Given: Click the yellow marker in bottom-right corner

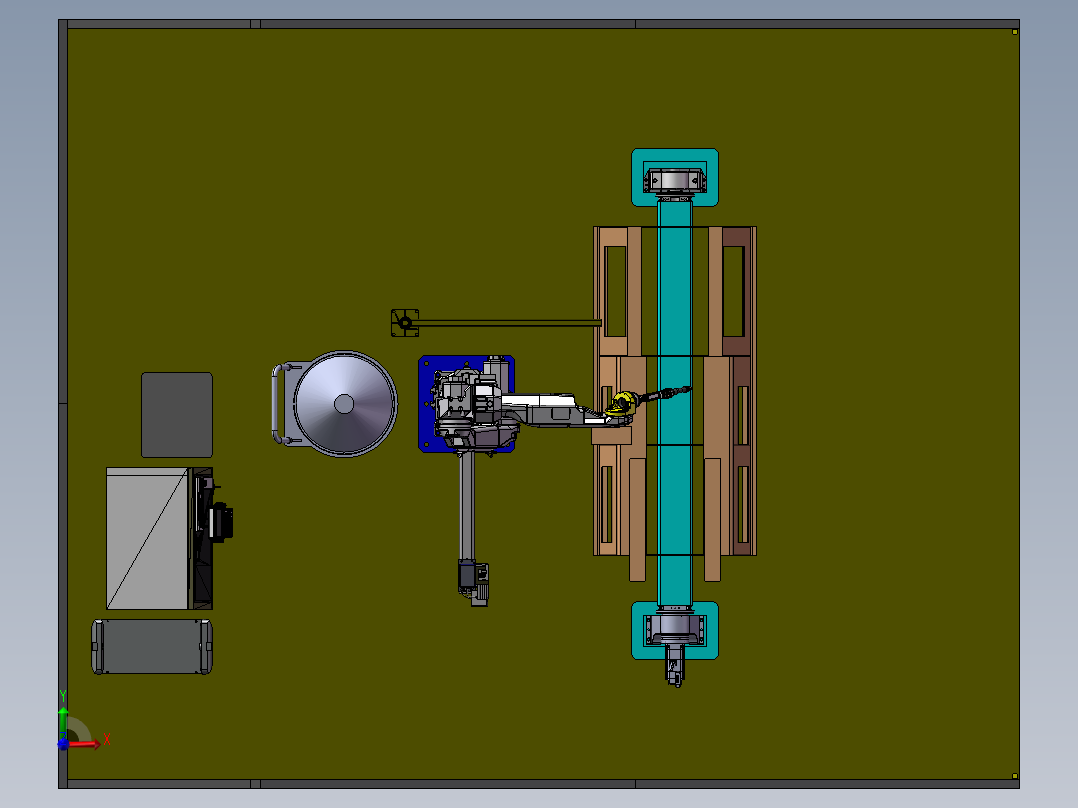Looking at the screenshot, I should click(x=1015, y=776).
